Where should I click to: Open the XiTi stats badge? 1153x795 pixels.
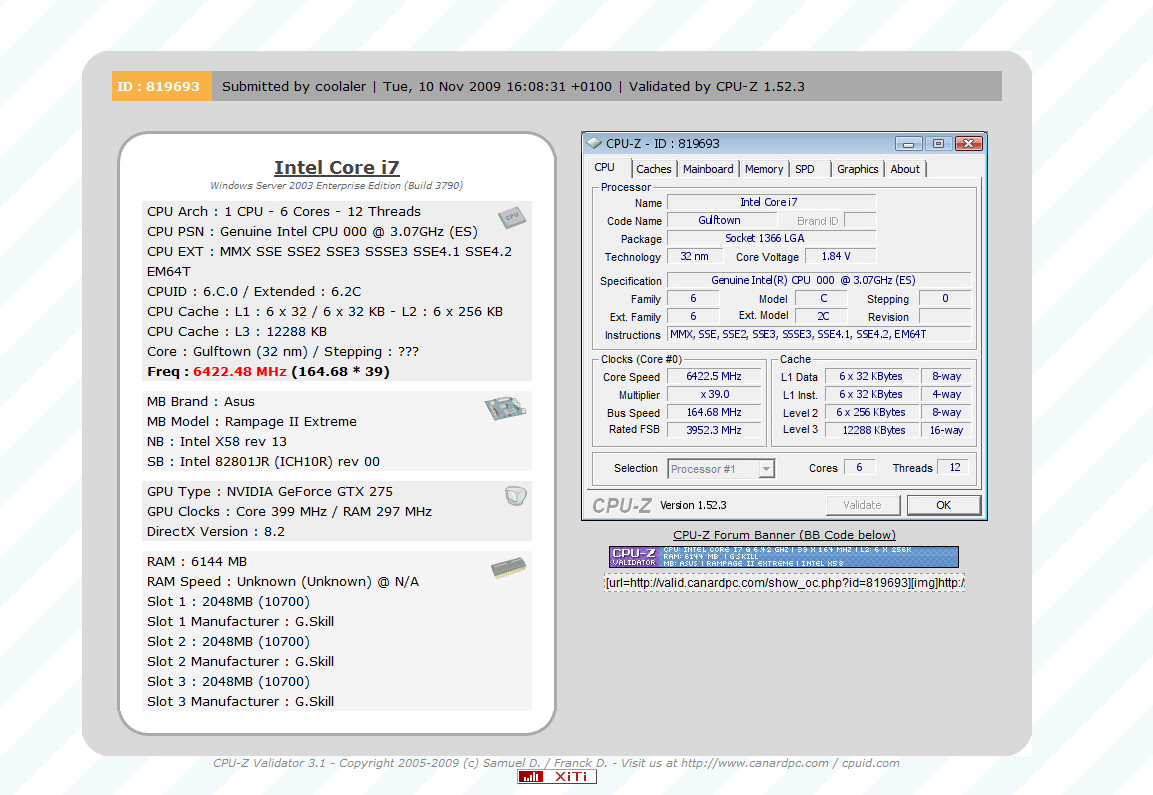557,777
